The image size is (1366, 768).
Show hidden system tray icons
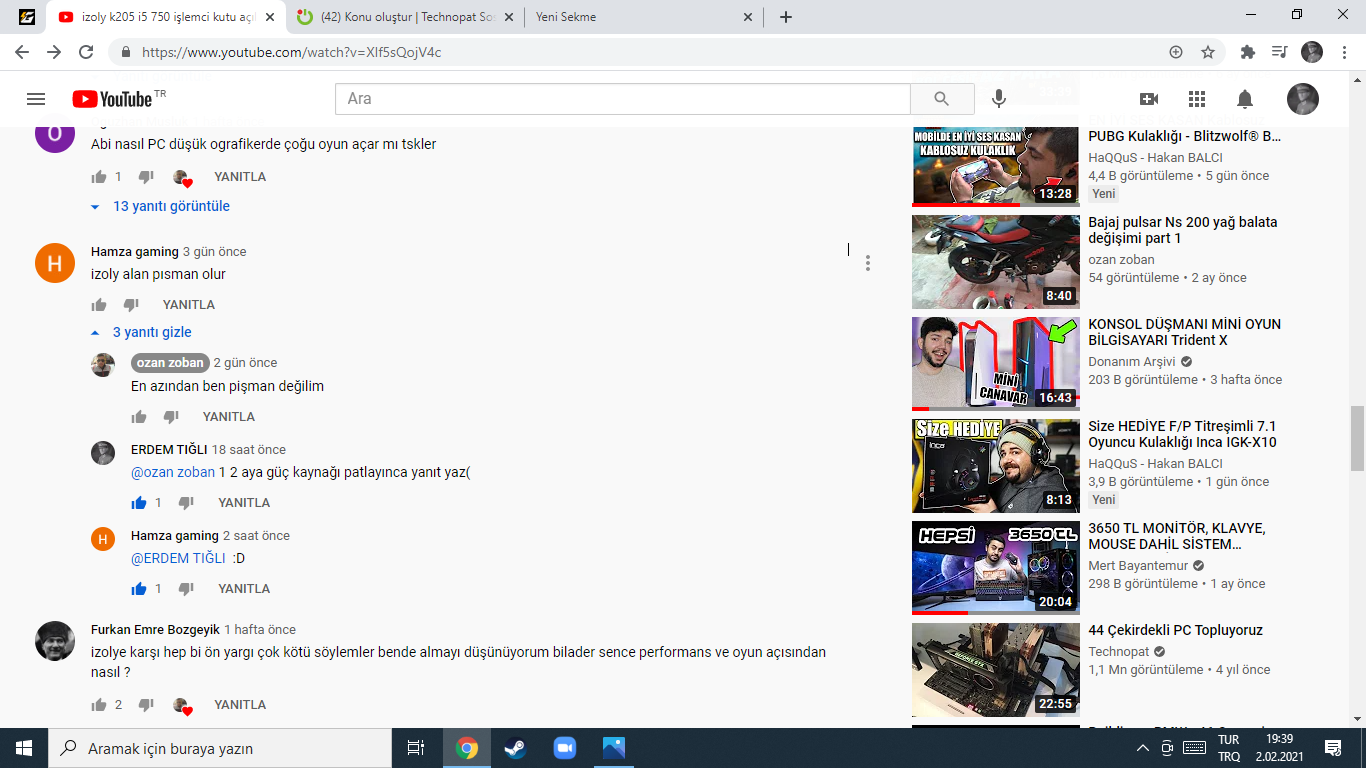pyautogui.click(x=1143, y=748)
